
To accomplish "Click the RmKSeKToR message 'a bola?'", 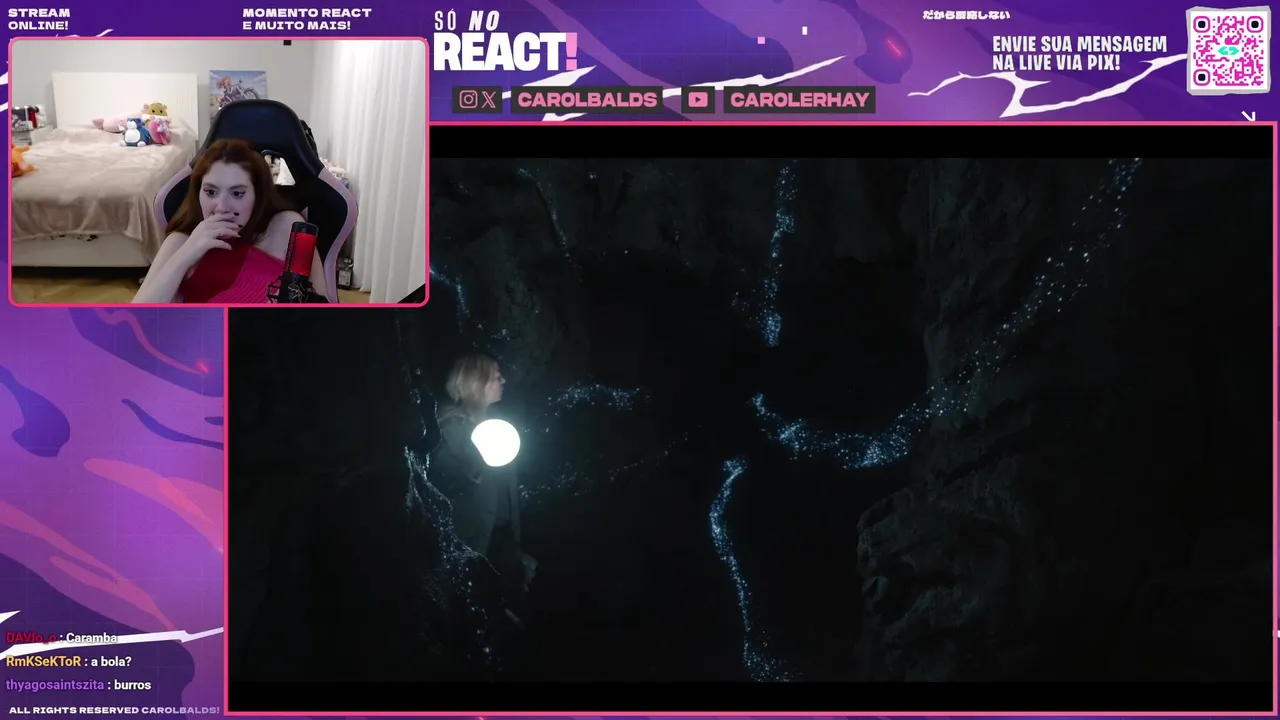I will pyautogui.click(x=111, y=661).
